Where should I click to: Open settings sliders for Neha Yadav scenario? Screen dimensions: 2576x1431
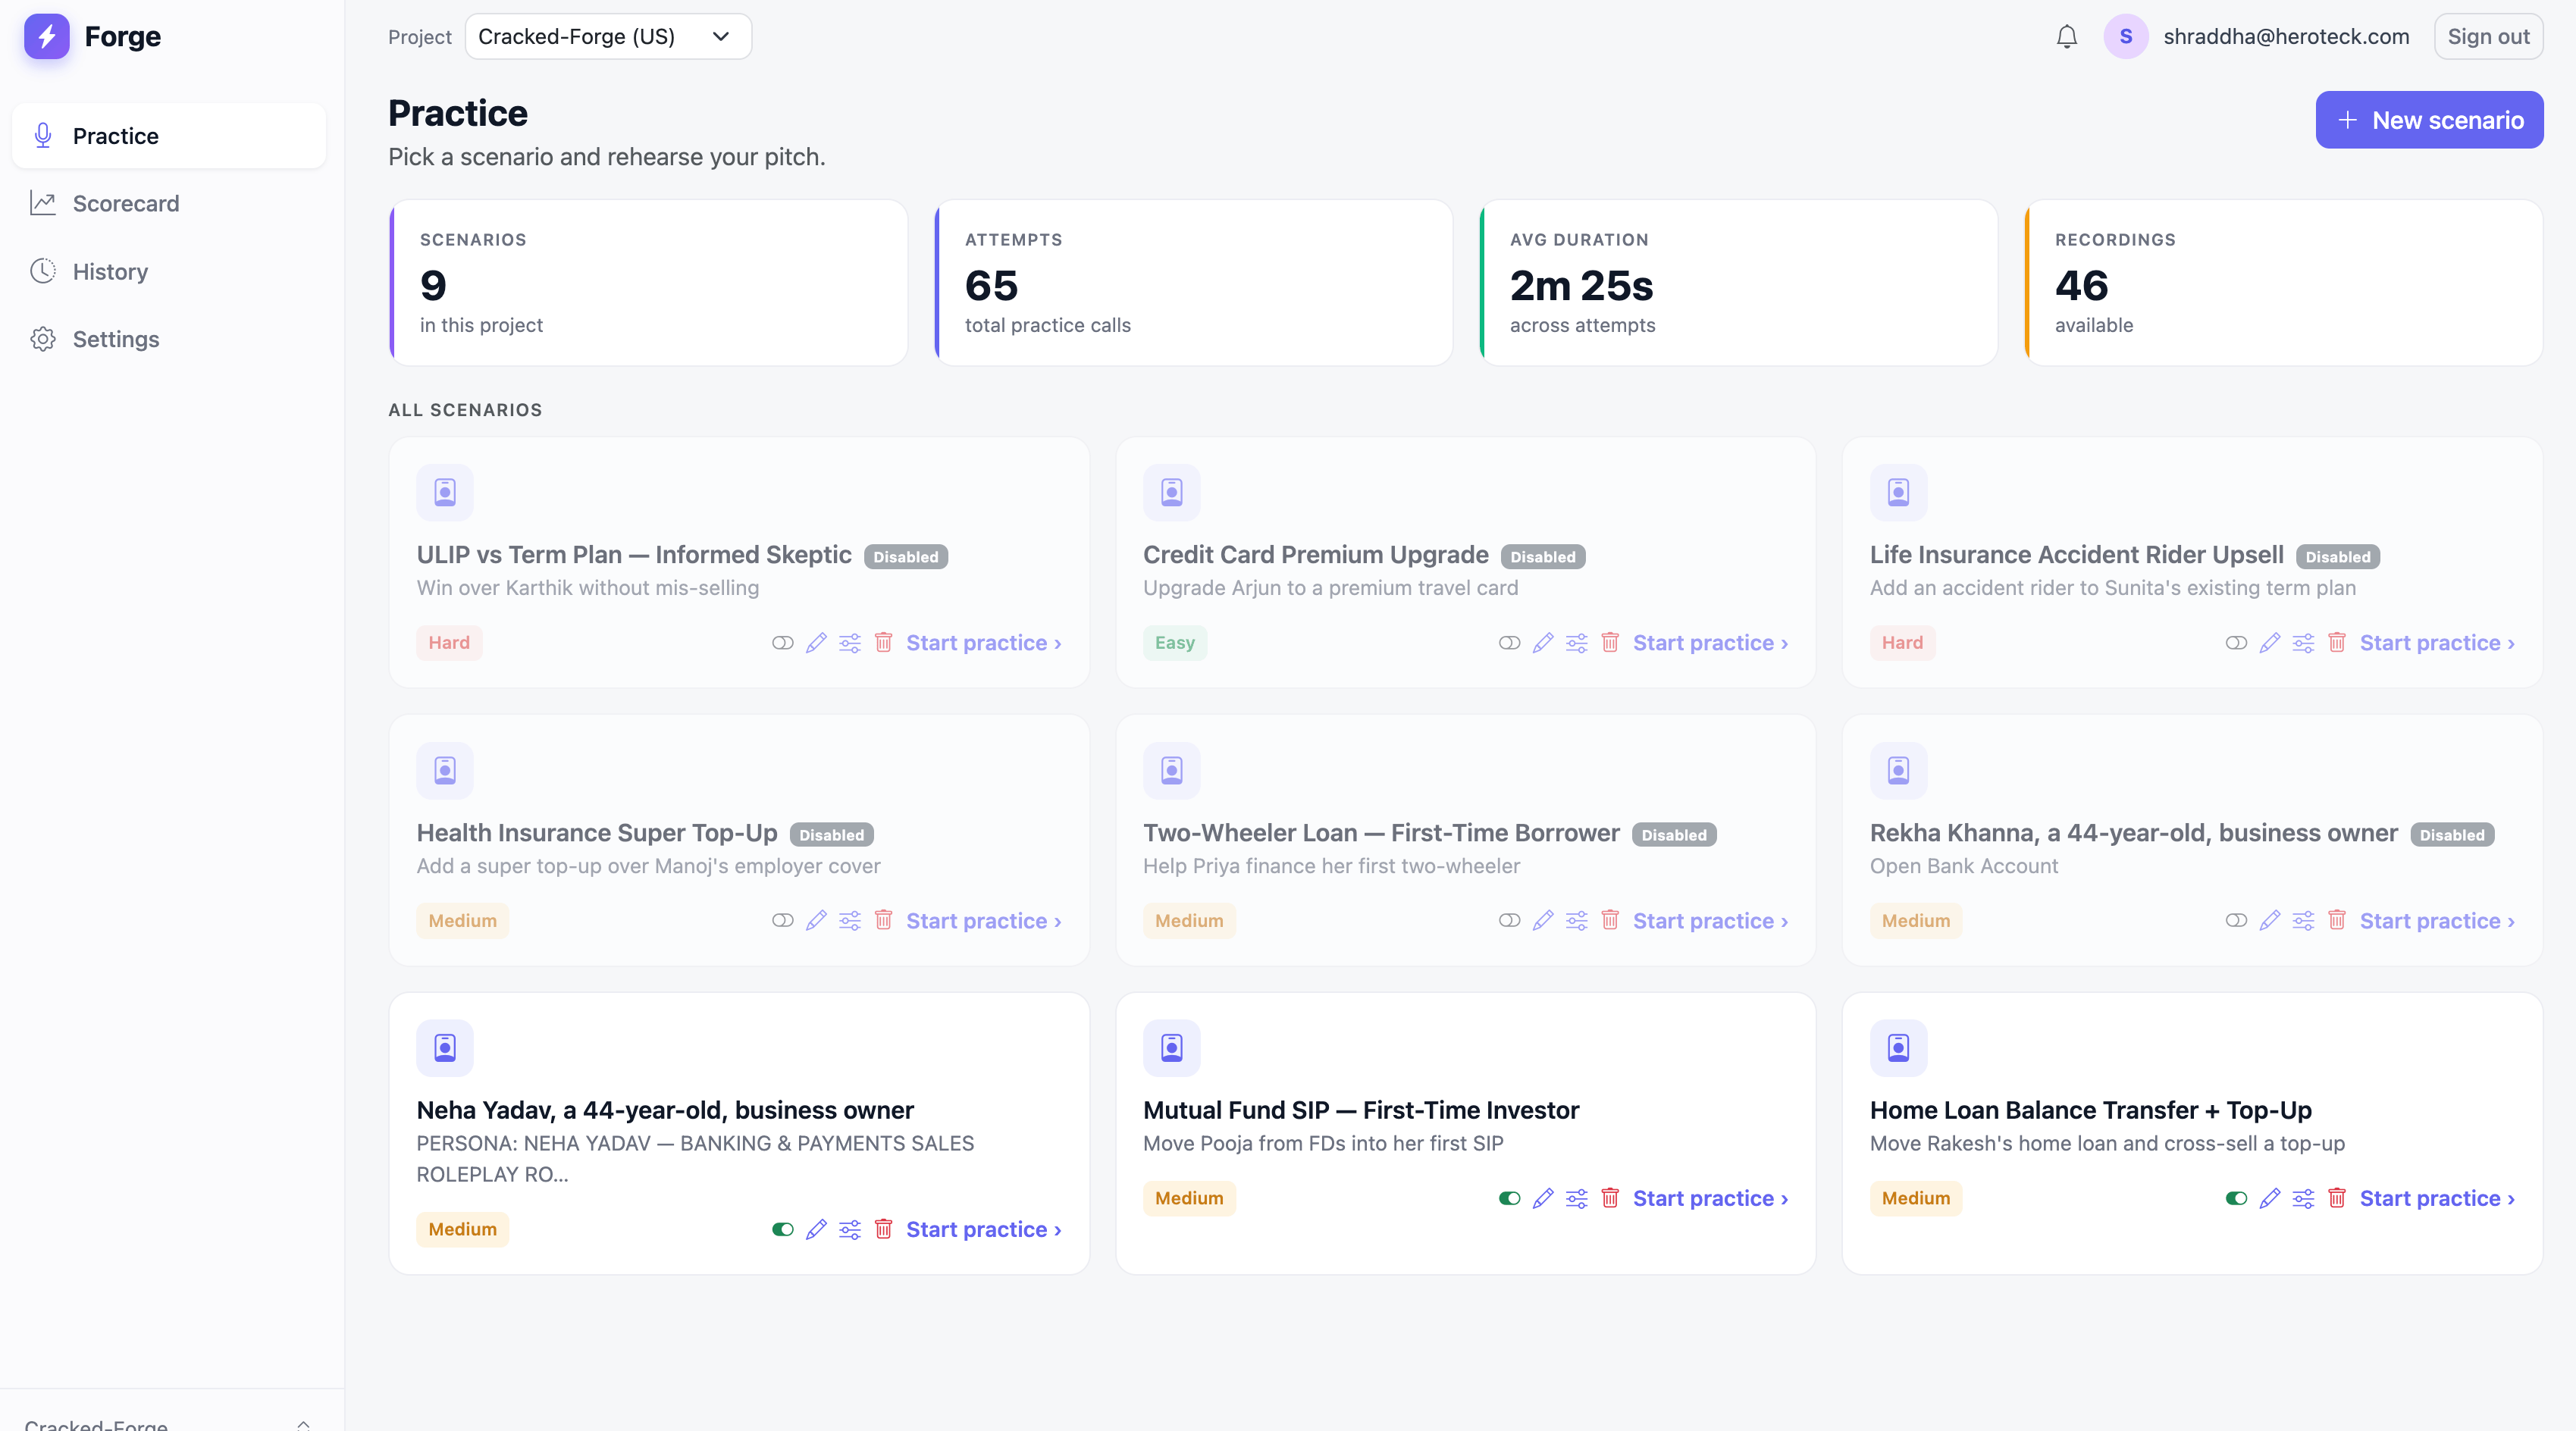[x=850, y=1230]
